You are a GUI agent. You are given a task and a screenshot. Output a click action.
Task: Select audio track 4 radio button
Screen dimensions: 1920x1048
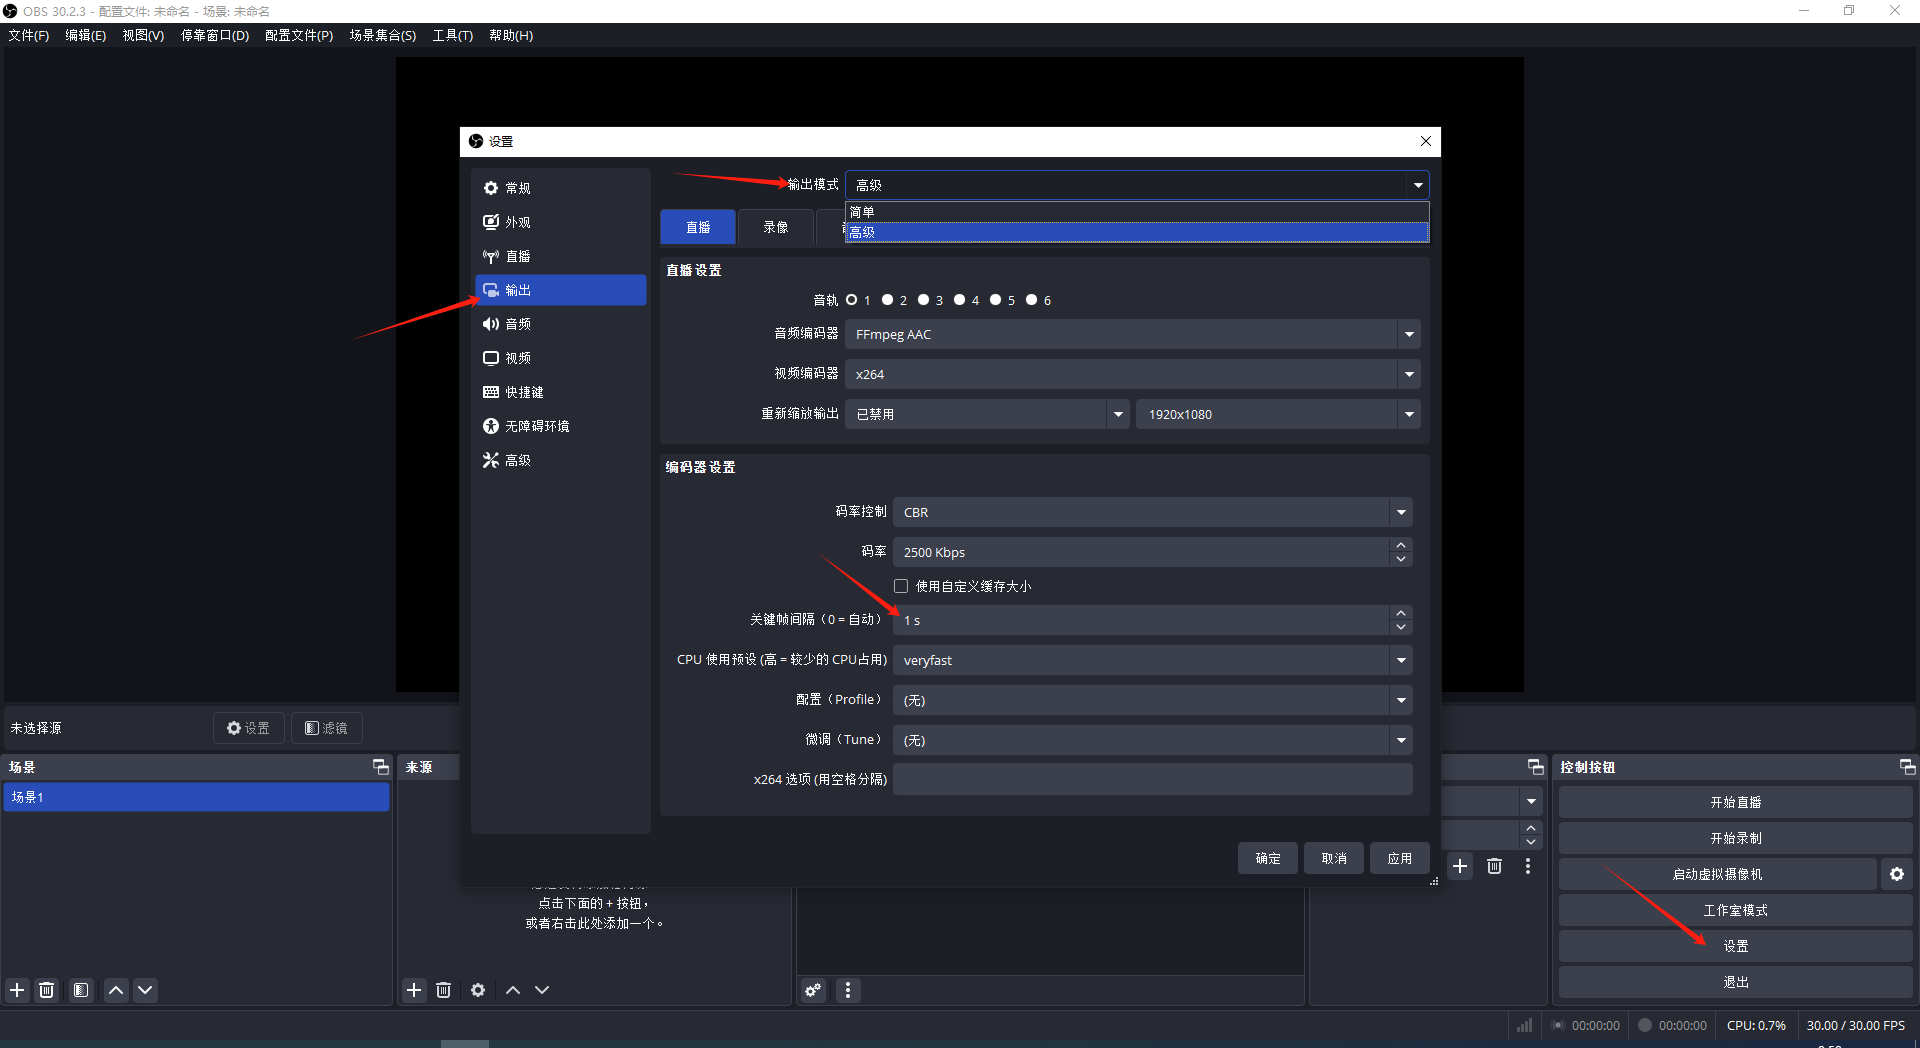point(960,300)
